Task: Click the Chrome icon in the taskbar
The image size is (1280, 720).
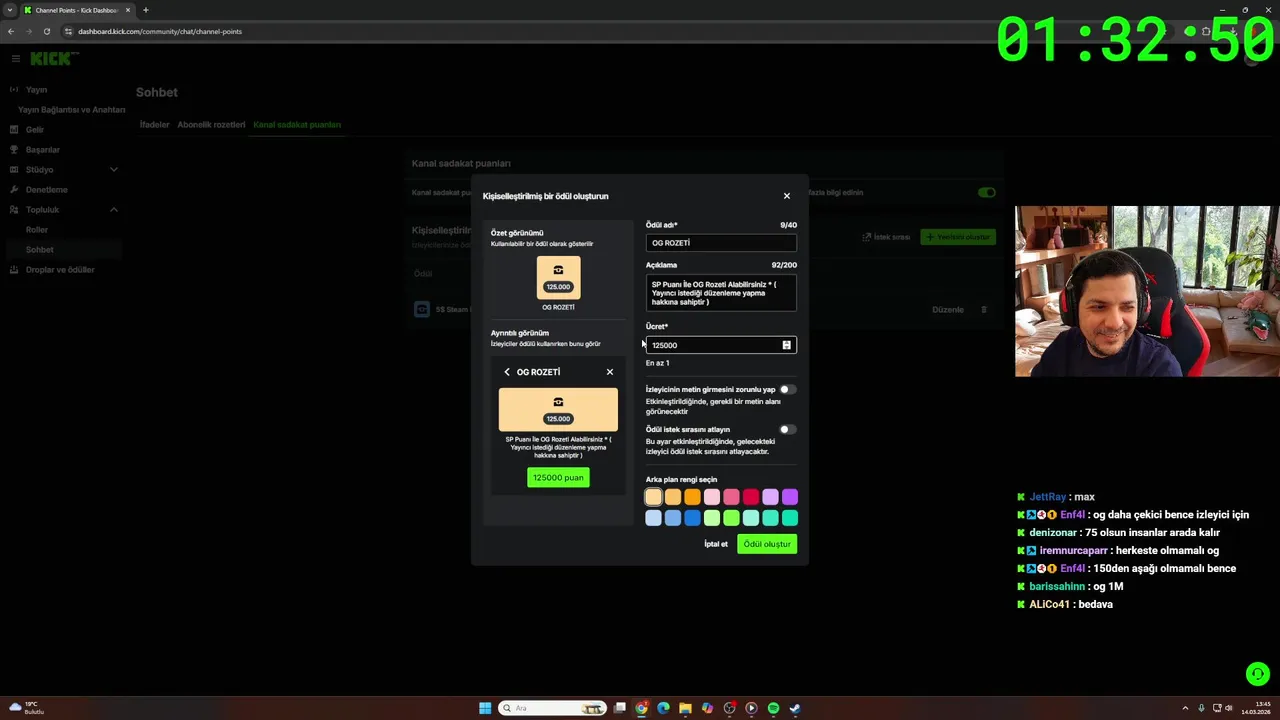Action: (x=641, y=708)
